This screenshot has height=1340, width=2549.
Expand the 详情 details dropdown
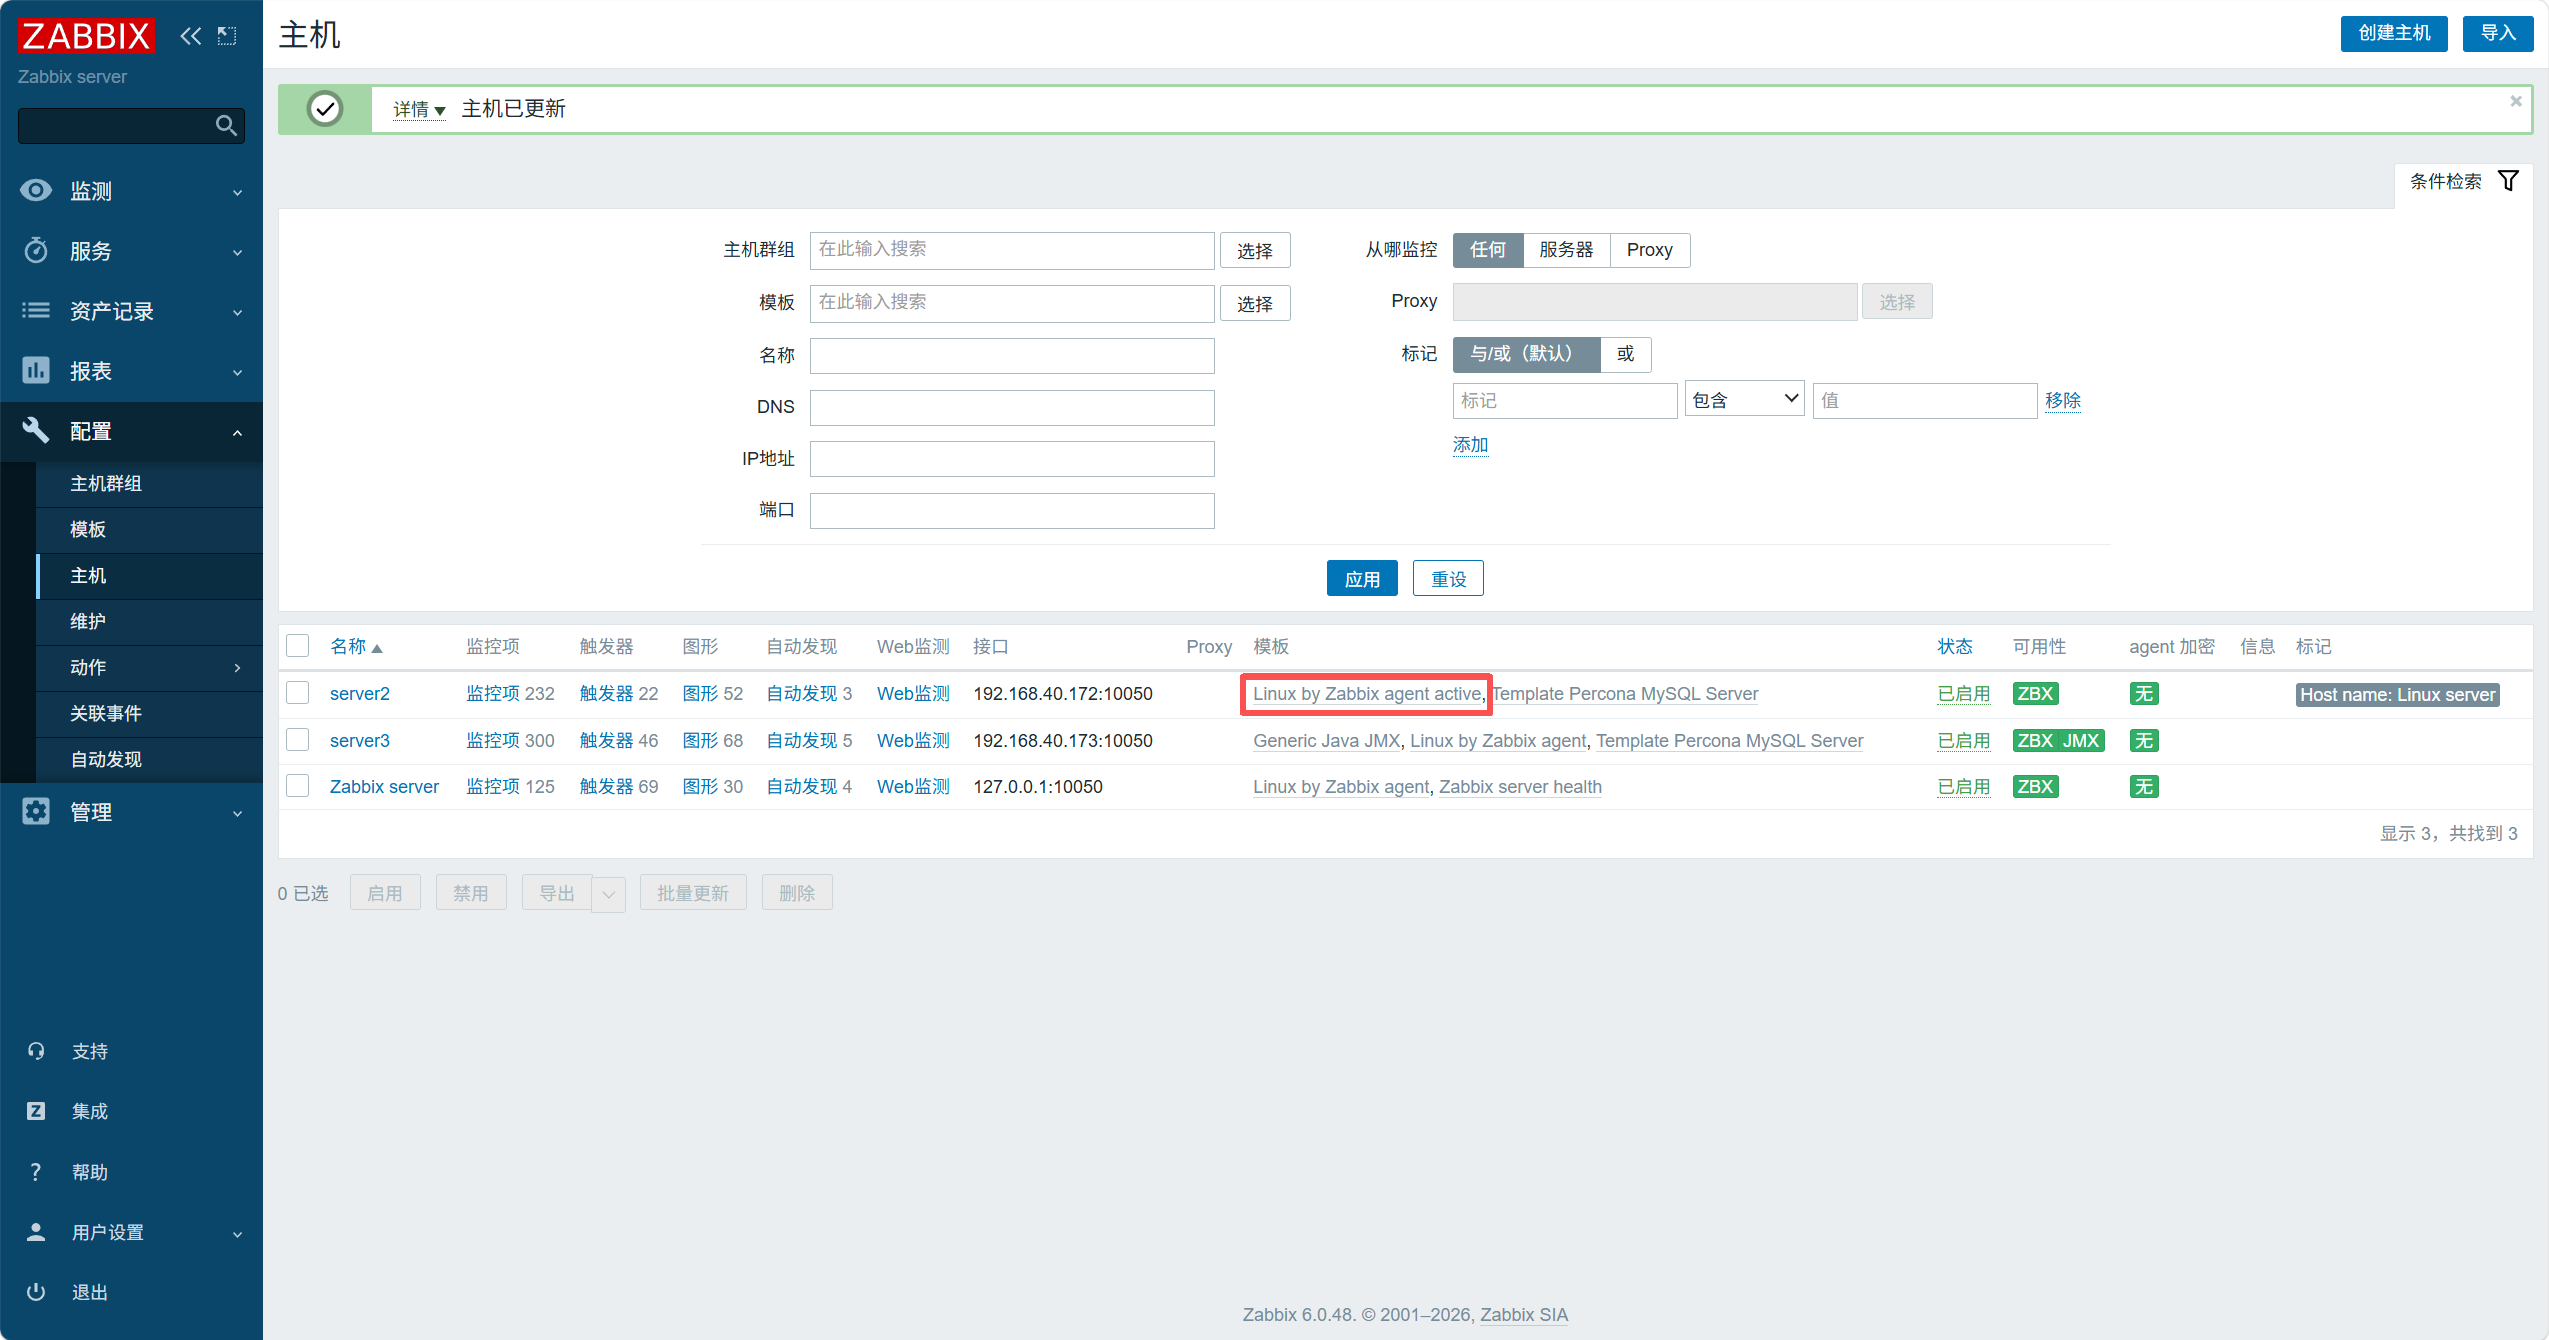pyautogui.click(x=418, y=109)
